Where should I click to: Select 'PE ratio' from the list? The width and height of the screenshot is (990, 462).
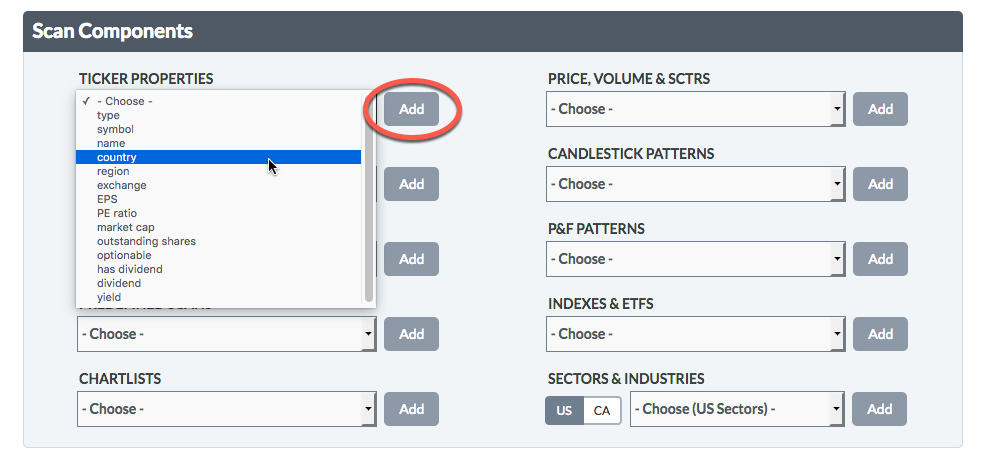(117, 213)
